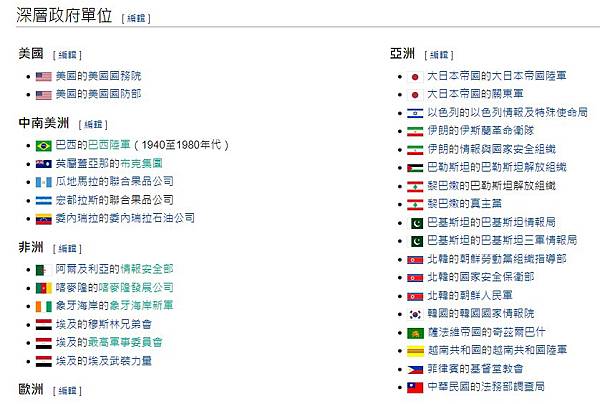Open the 美國國務院 link

114,76
